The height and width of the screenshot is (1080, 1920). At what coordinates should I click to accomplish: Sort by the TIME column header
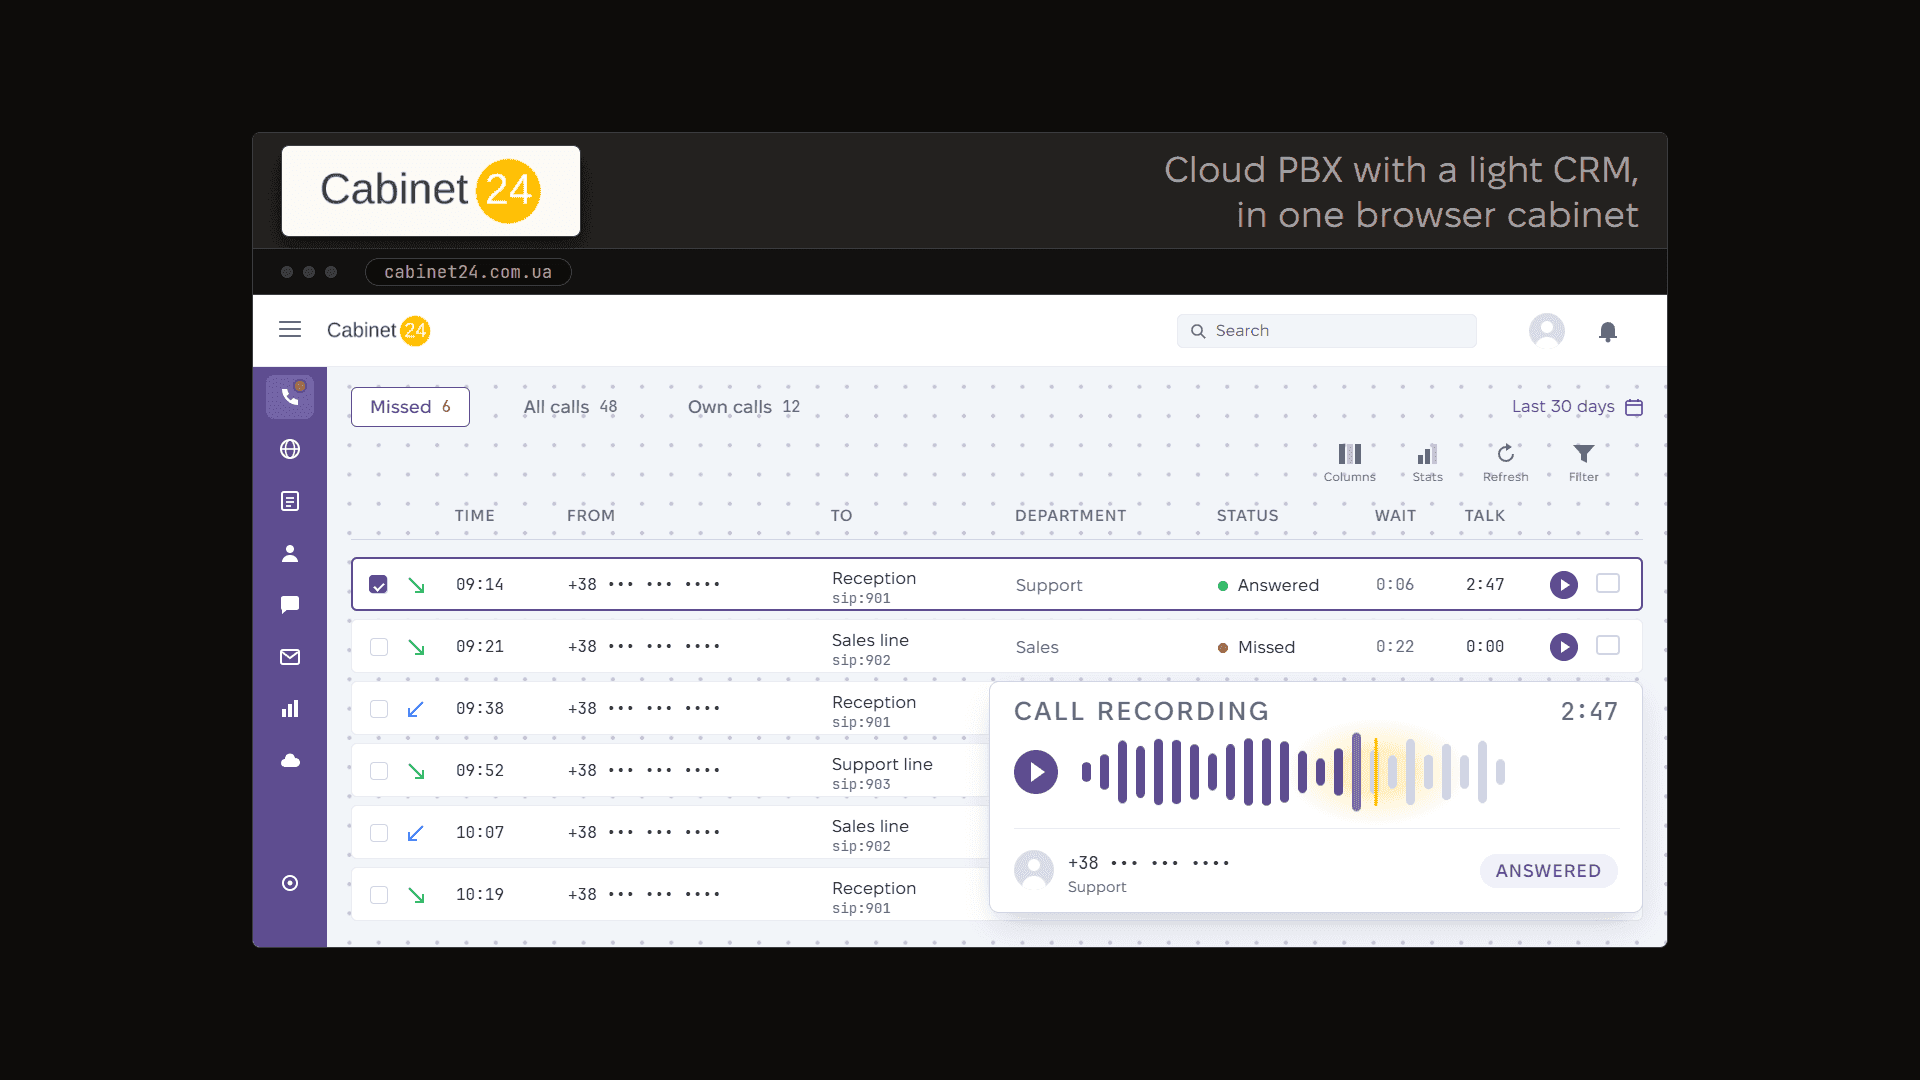(474, 516)
